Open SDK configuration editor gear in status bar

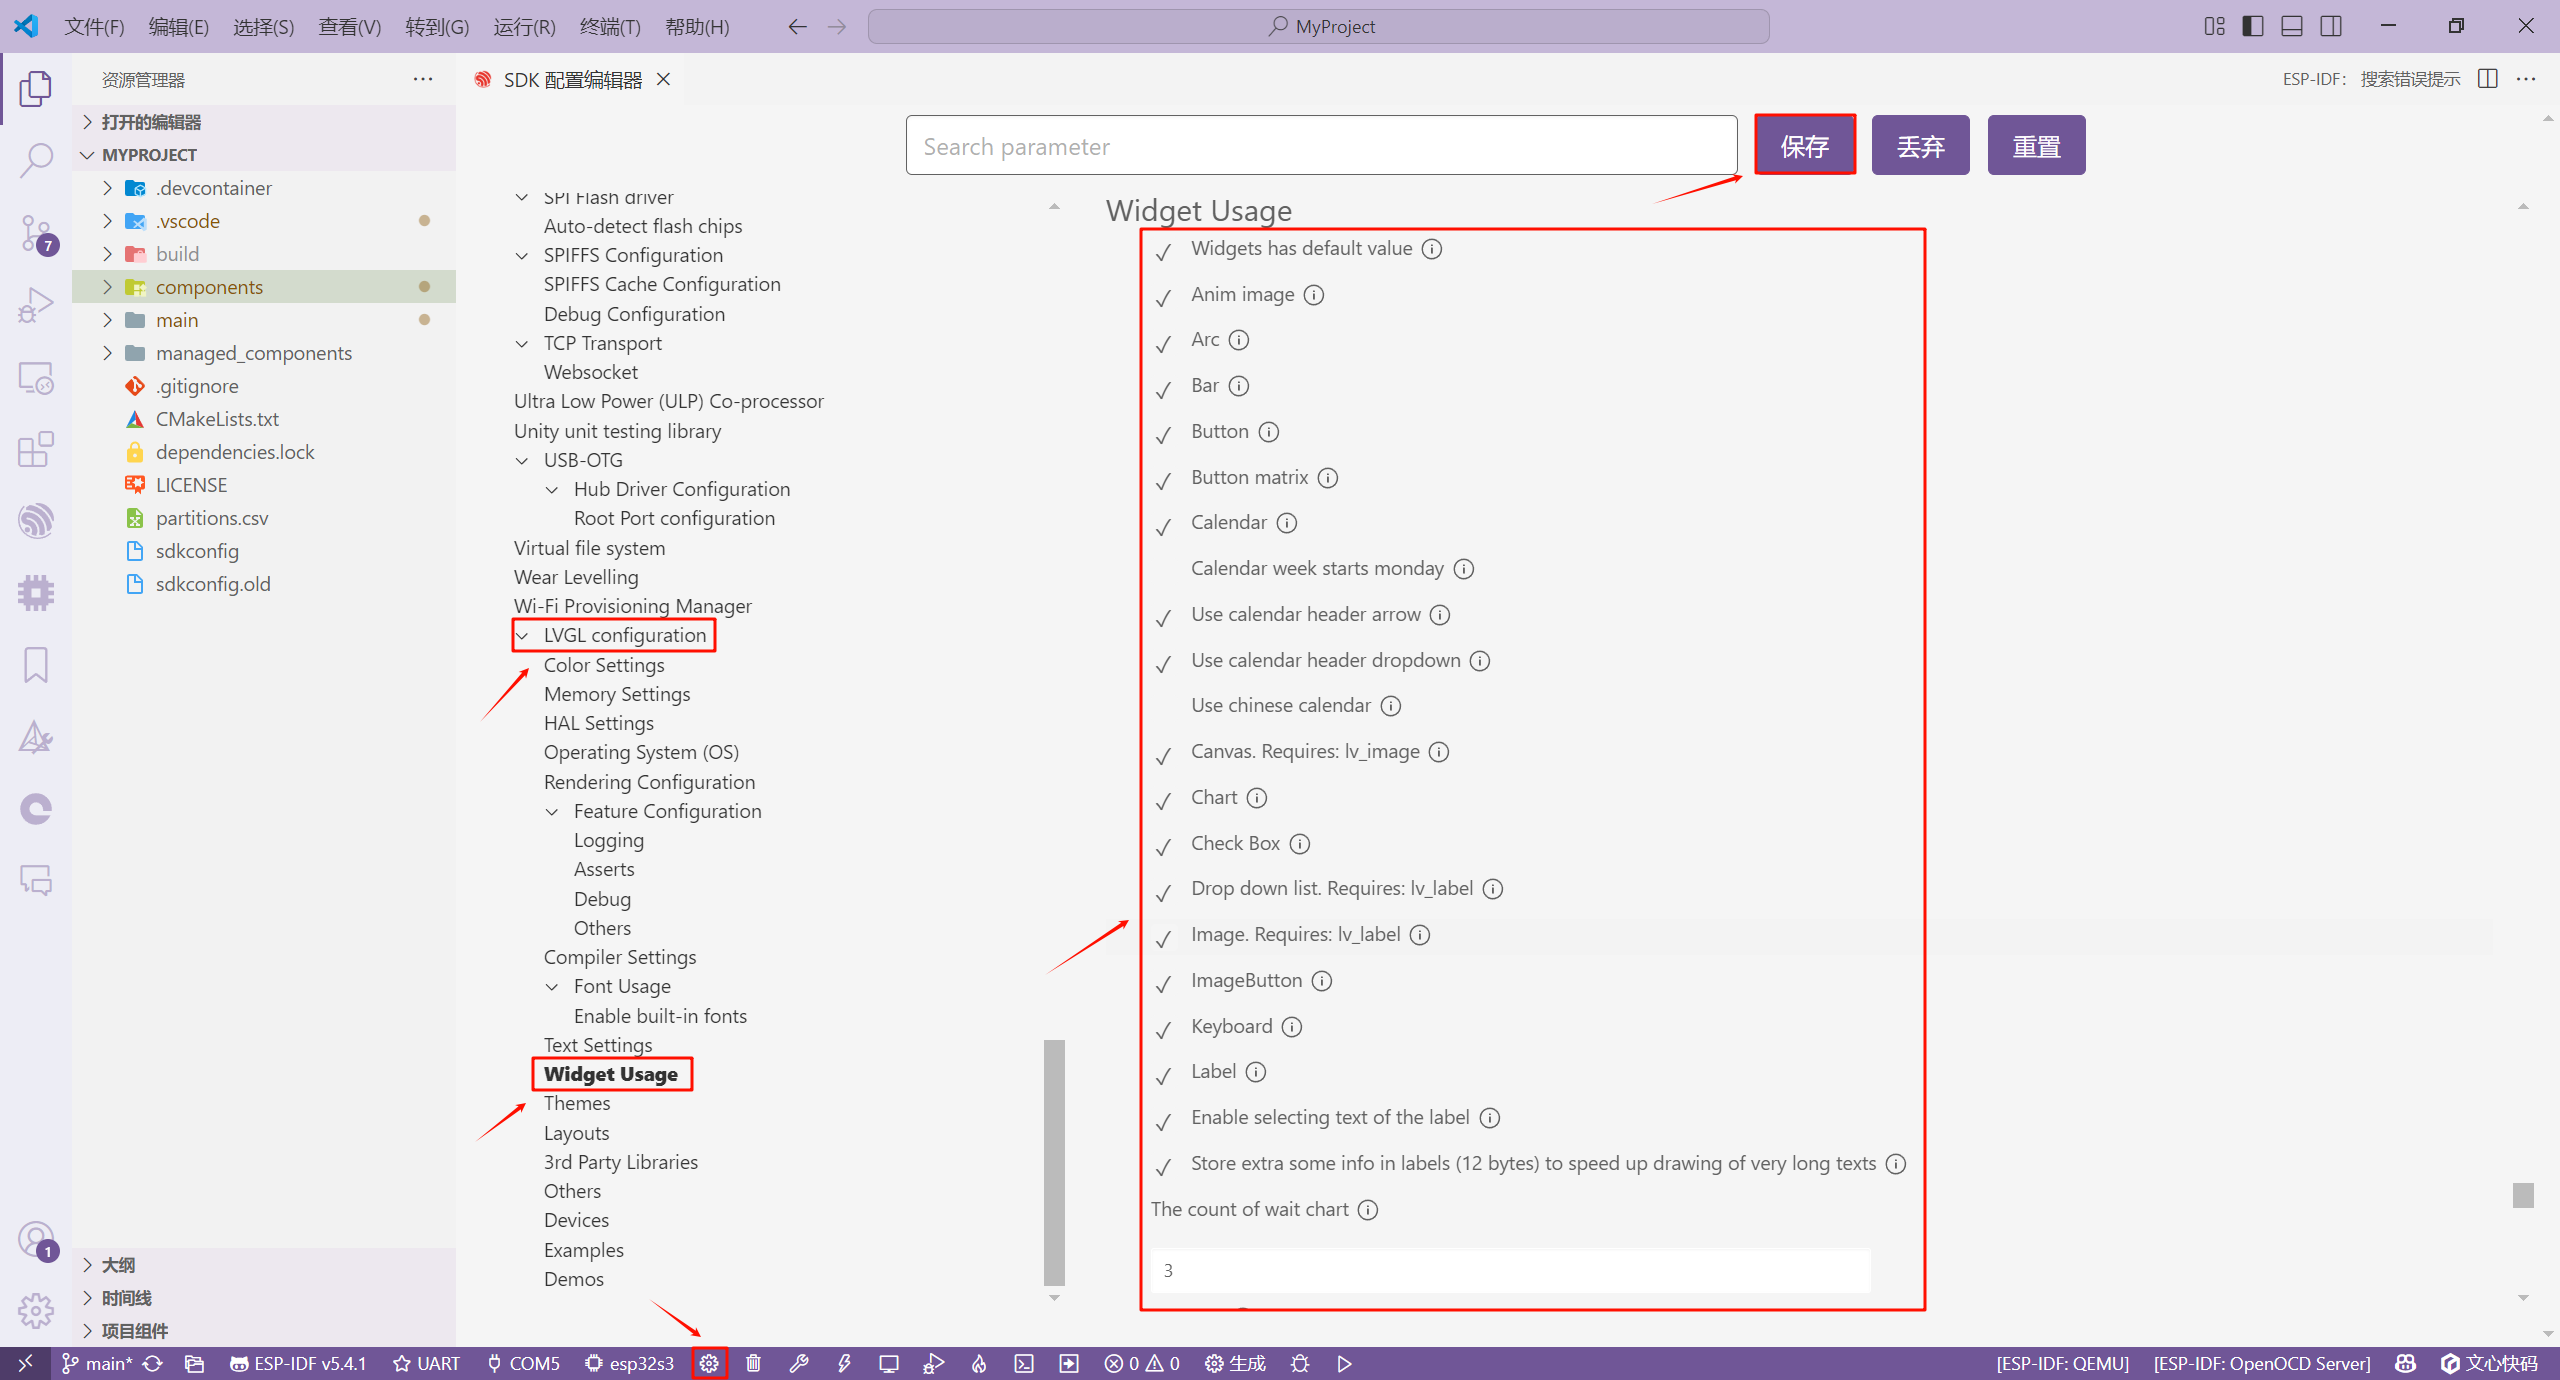tap(709, 1363)
